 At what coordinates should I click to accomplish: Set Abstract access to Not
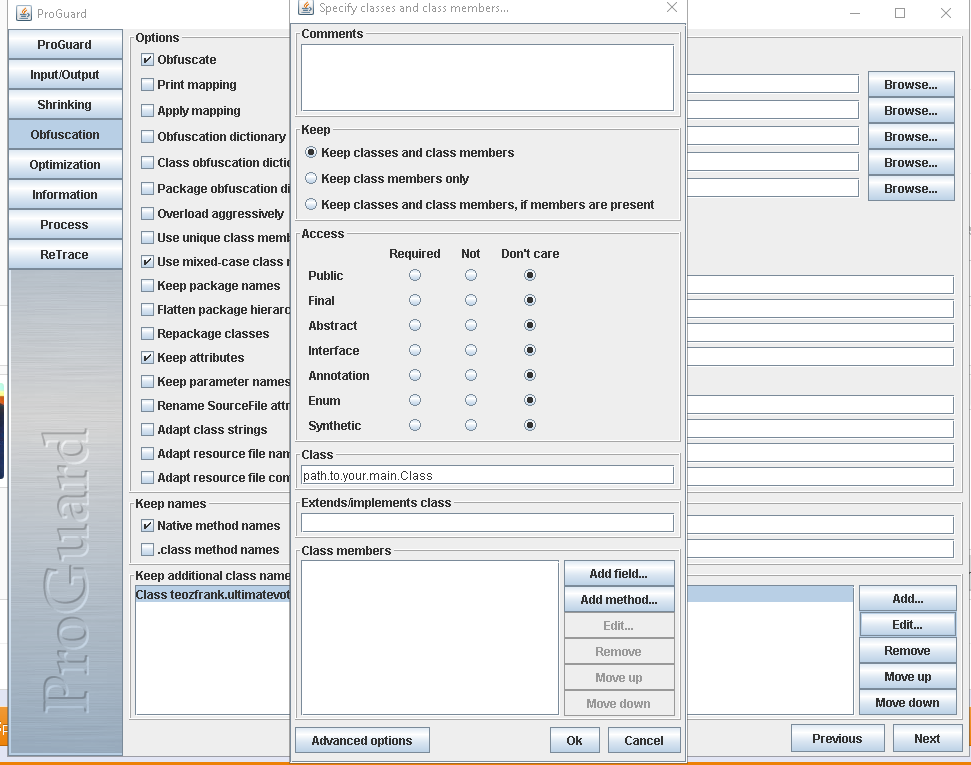point(471,325)
